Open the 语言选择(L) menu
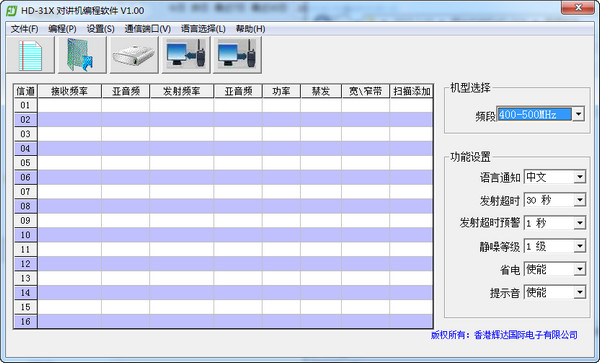Image resolution: width=600 pixels, height=363 pixels. (x=203, y=29)
